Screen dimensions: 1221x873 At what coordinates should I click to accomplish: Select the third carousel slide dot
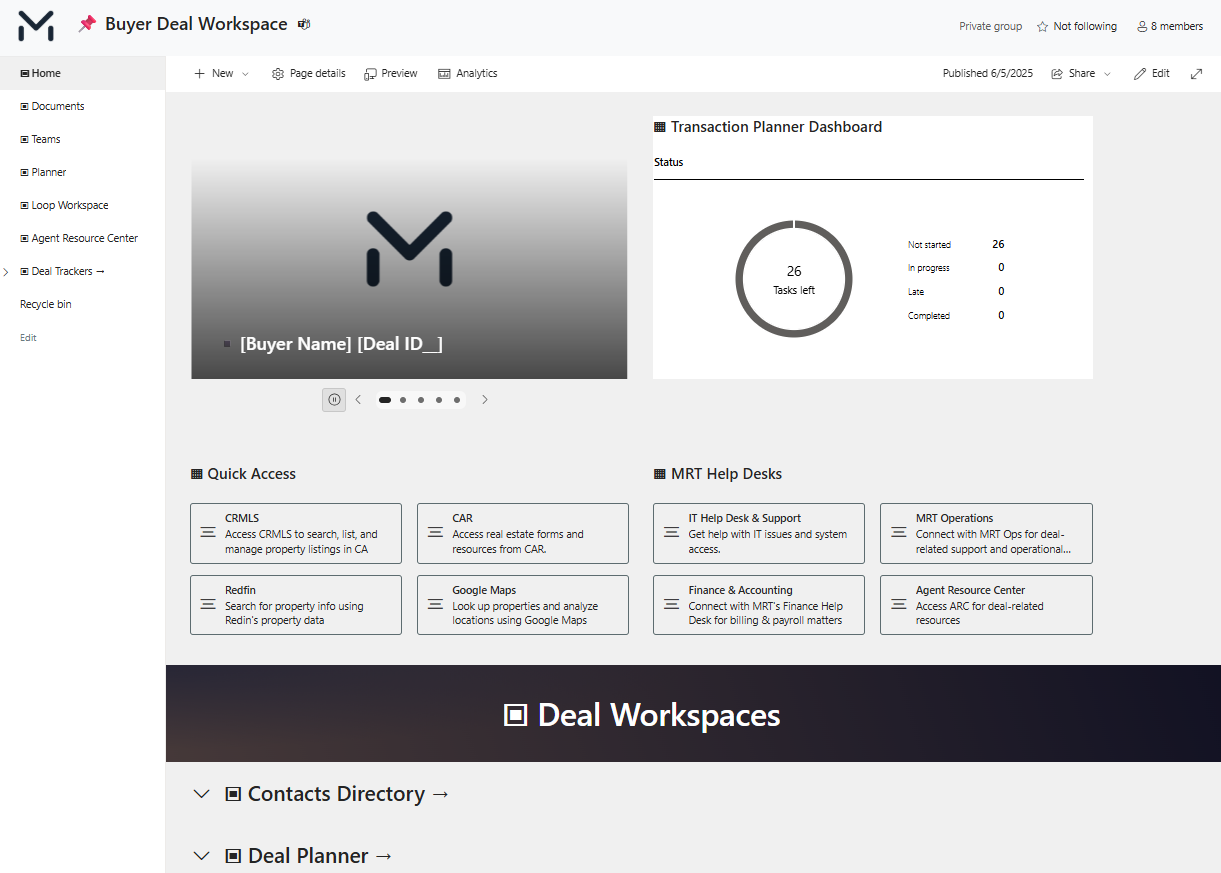421,400
